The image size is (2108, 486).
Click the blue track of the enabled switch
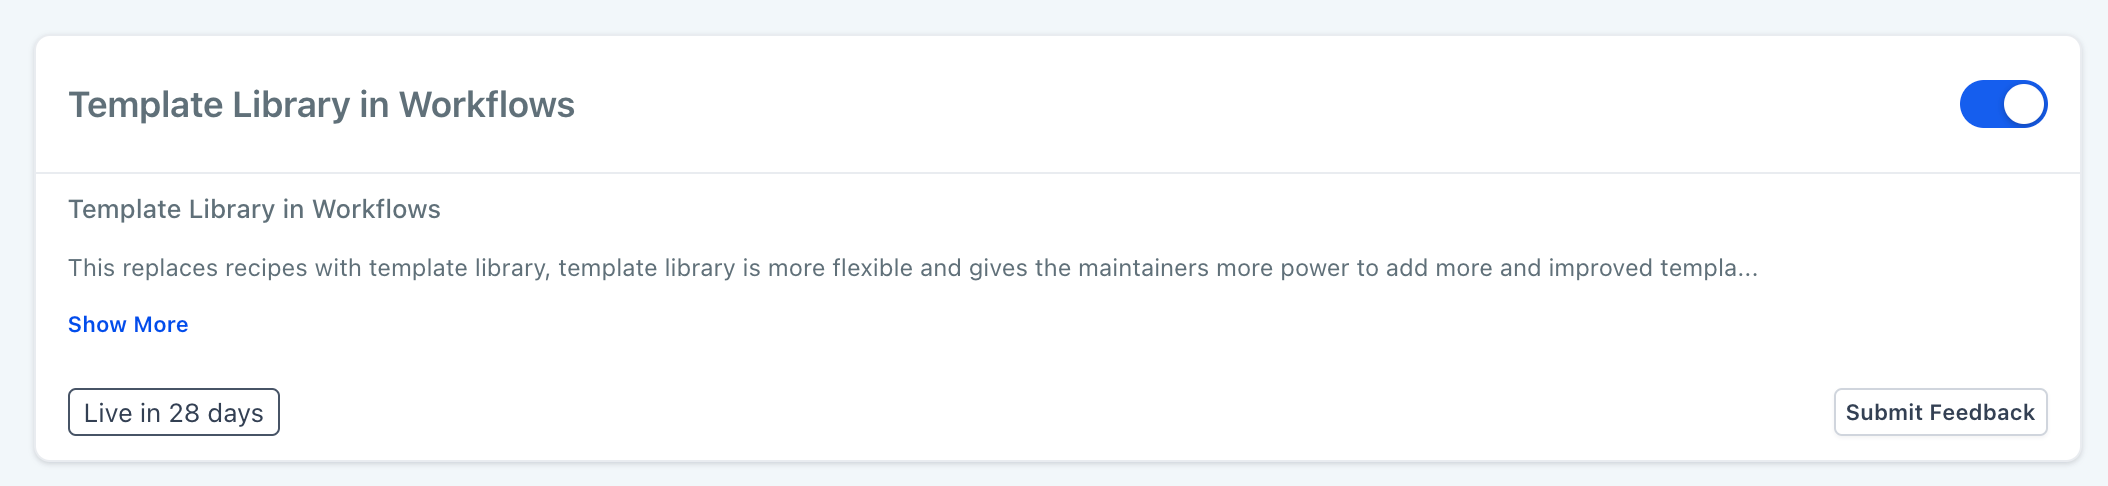pos(1980,104)
